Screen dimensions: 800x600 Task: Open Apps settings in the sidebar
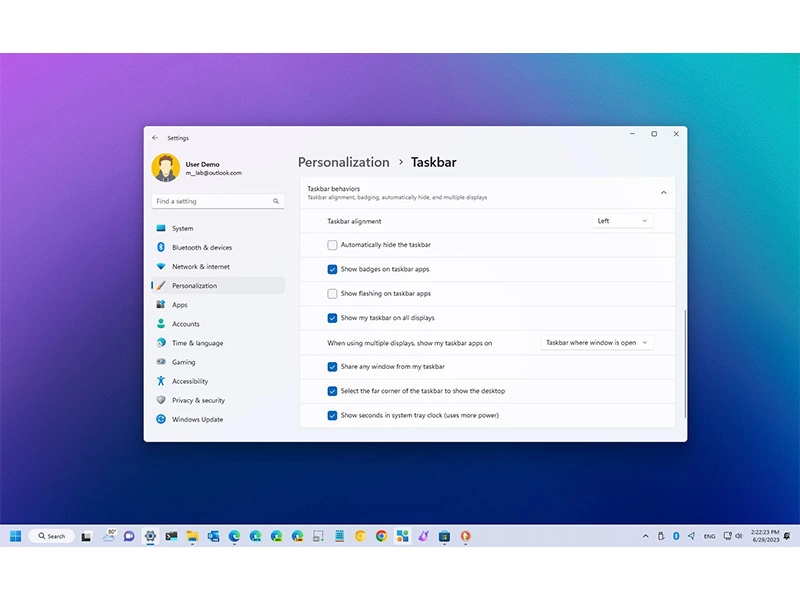pyautogui.click(x=180, y=304)
